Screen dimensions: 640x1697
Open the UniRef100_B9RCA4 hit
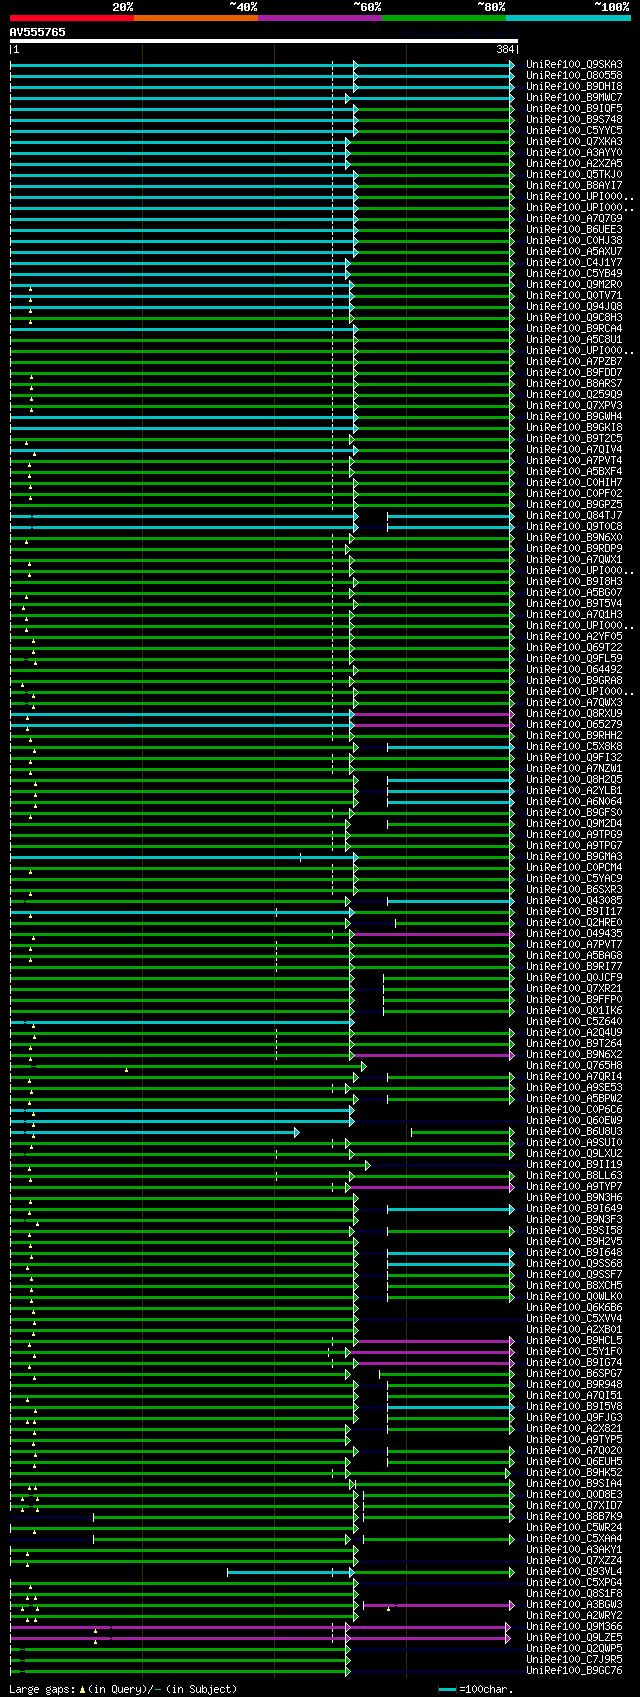(x=574, y=329)
